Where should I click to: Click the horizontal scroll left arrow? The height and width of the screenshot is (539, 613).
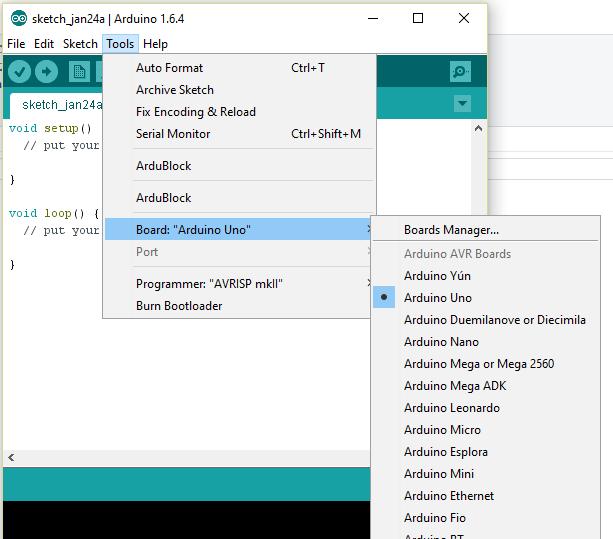coord(11,457)
